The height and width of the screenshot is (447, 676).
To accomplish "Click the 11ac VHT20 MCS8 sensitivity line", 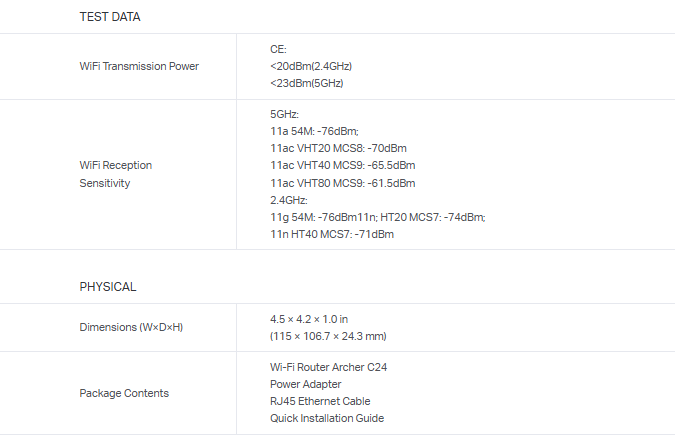I will pos(338,148).
